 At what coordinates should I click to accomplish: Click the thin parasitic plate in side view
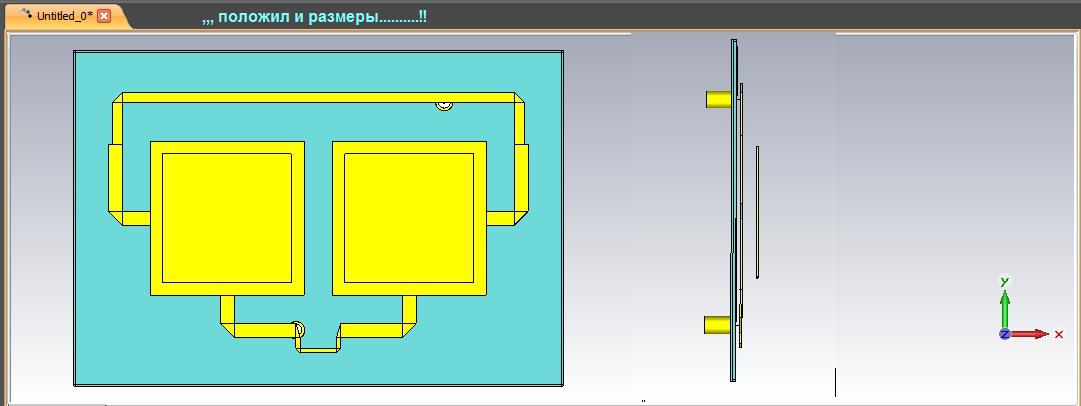point(758,212)
